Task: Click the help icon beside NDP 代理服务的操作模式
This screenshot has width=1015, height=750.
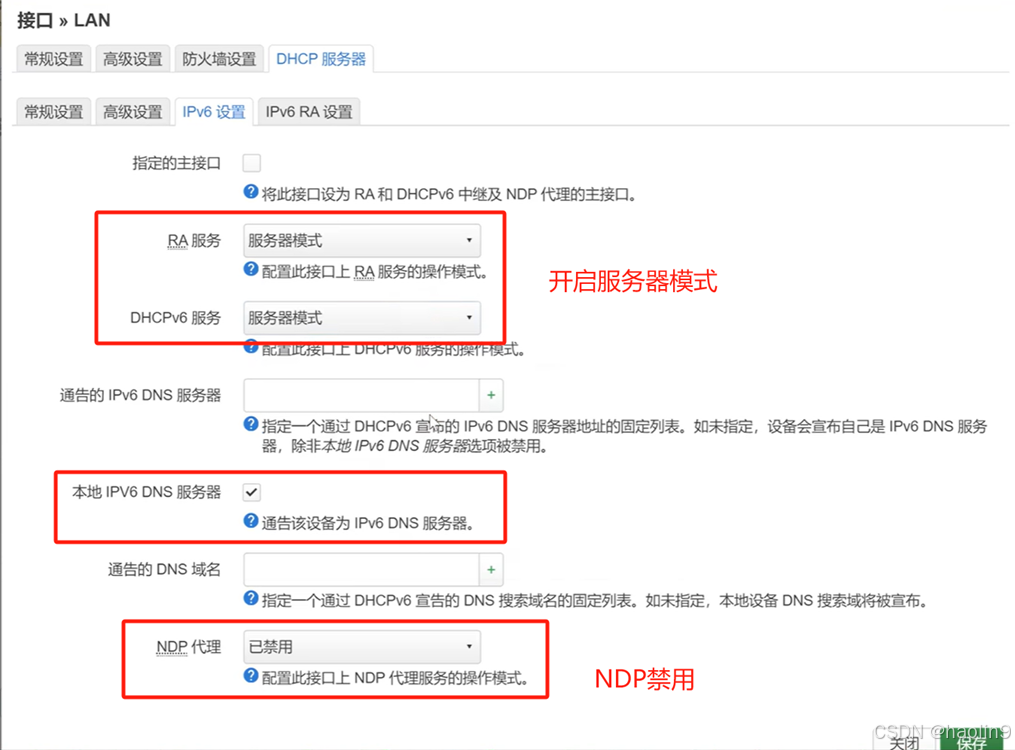Action: click(251, 676)
